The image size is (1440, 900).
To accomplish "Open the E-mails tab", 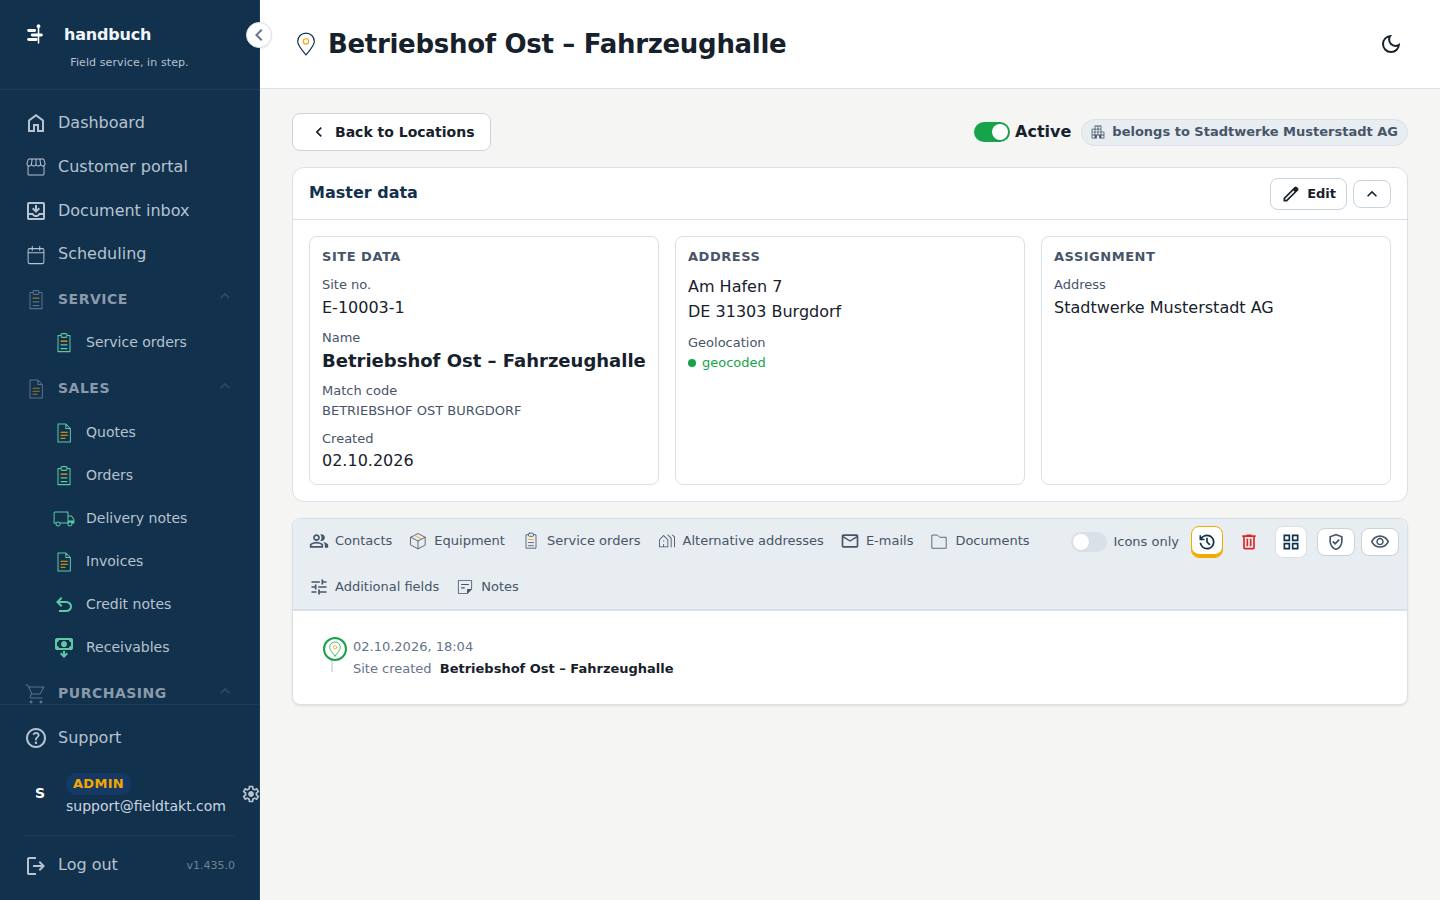I will pos(877,541).
